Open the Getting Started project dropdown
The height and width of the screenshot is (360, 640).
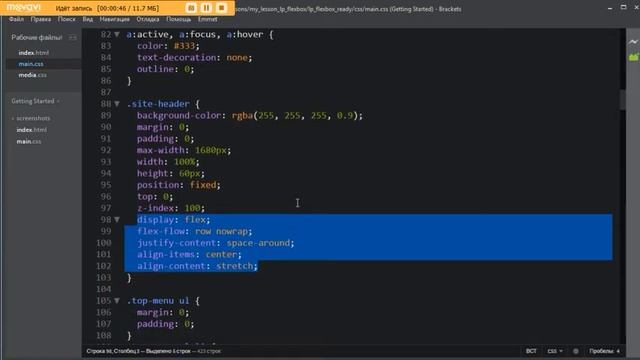click(36, 101)
